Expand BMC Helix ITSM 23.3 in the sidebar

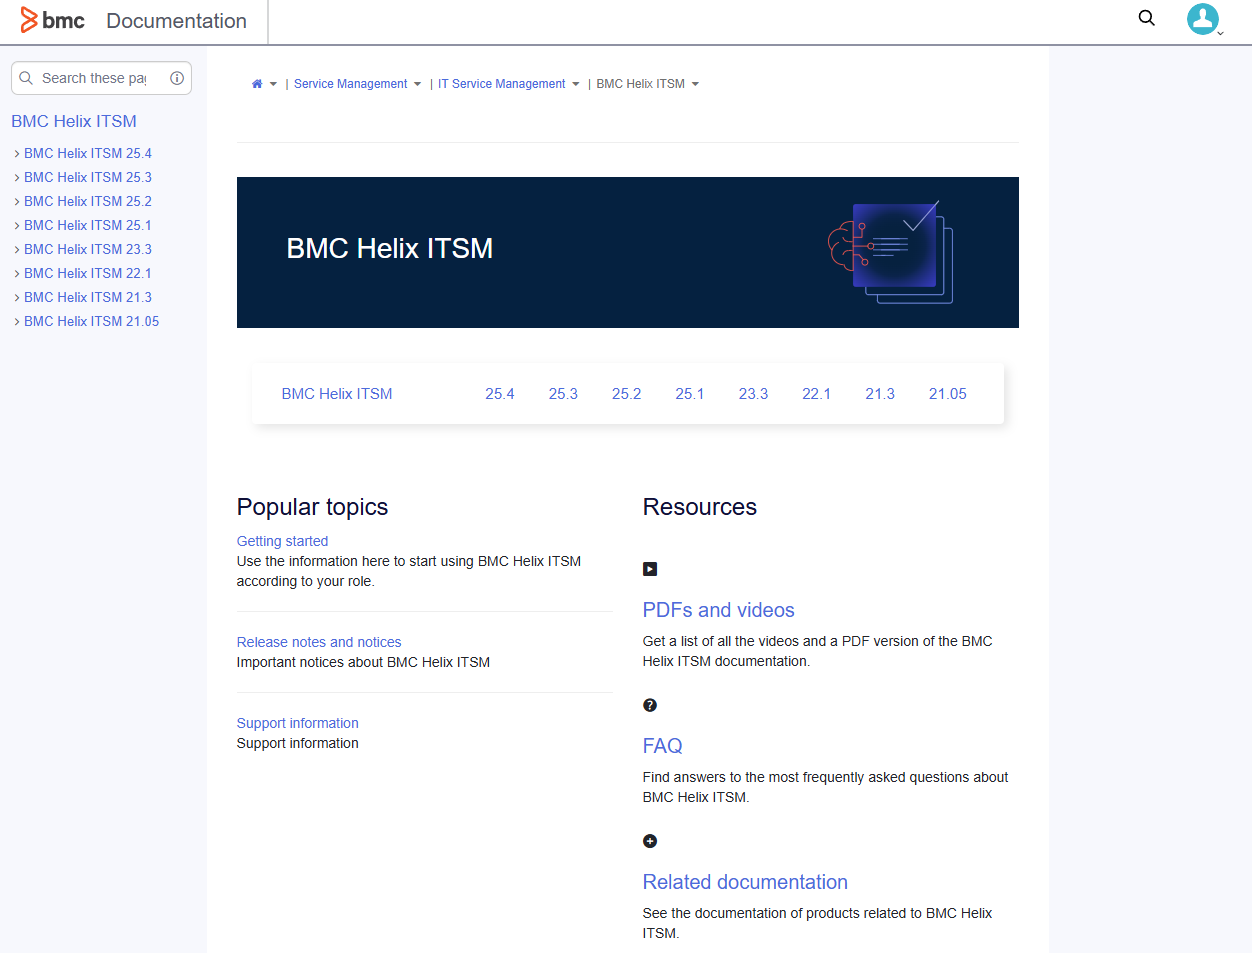tap(17, 249)
